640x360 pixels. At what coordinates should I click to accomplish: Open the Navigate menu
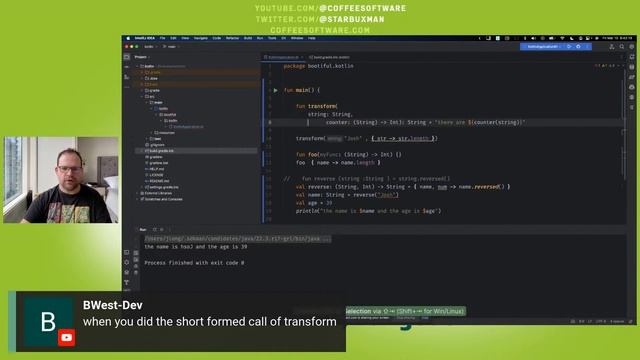200,38
